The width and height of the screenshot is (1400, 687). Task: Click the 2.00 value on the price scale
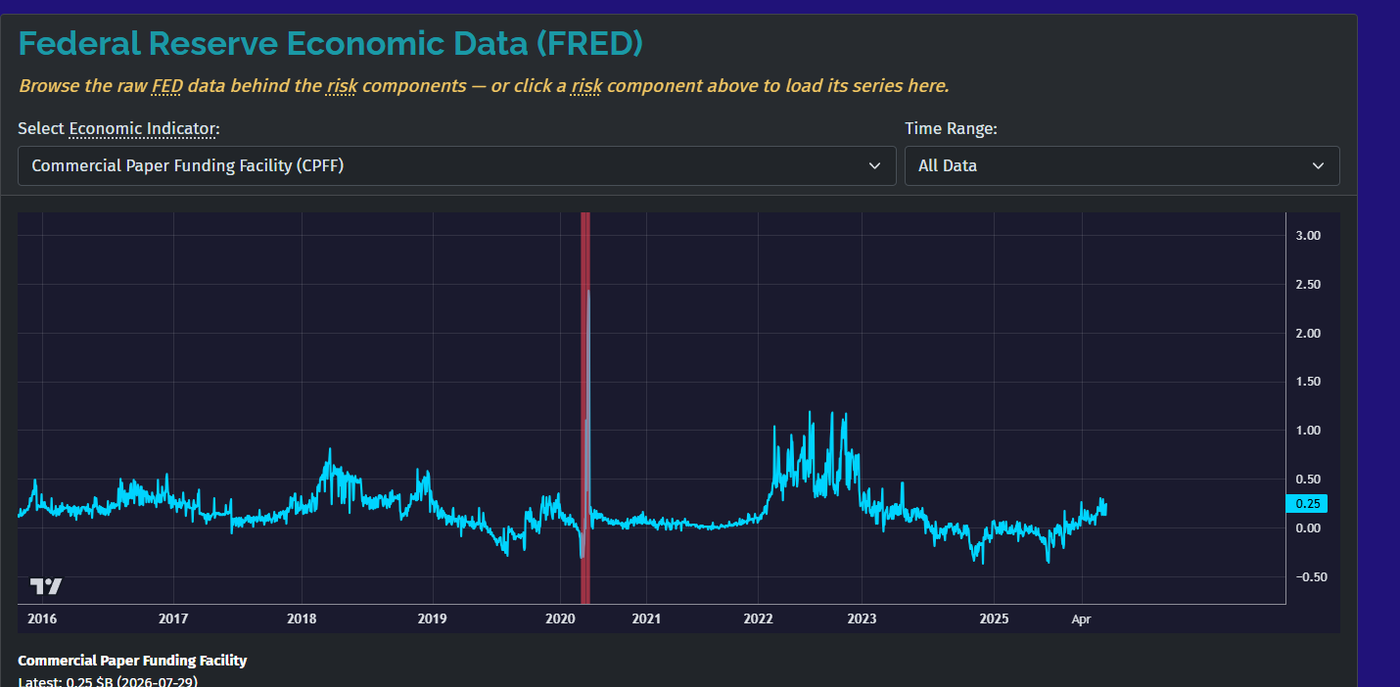click(x=1308, y=333)
